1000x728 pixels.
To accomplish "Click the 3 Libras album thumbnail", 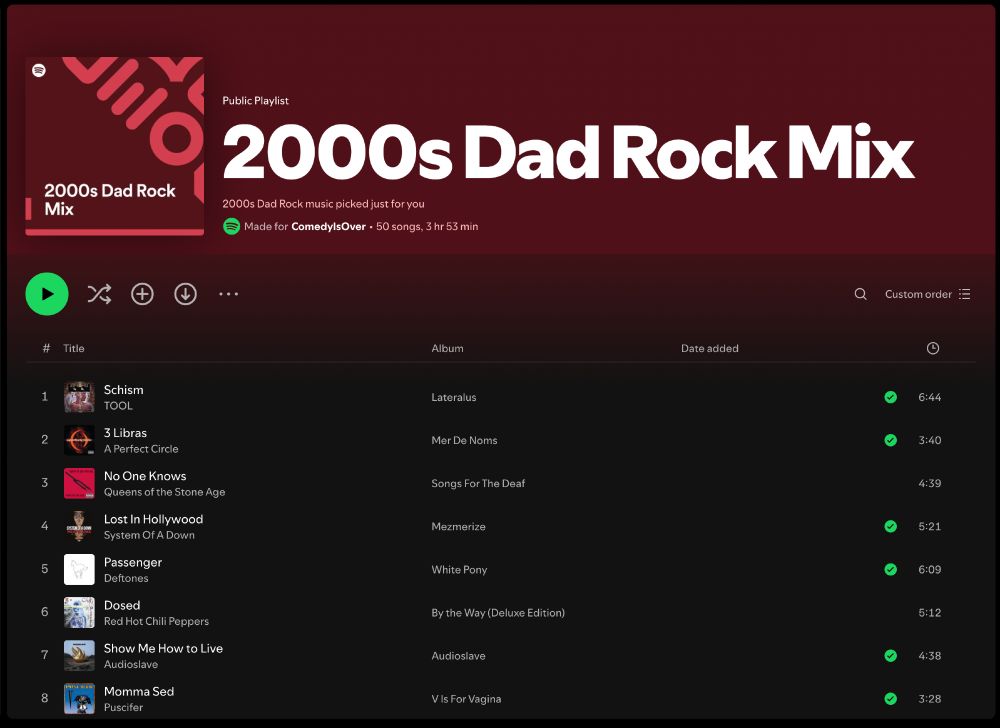I will [79, 440].
